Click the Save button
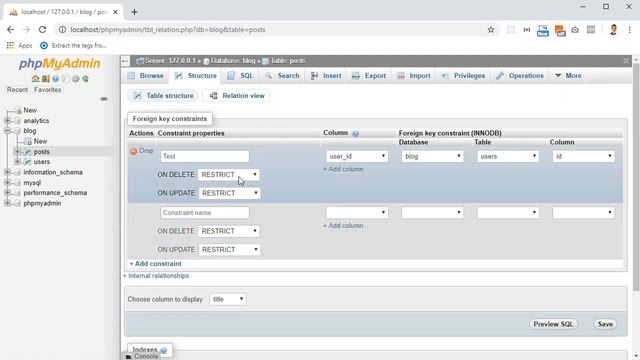 [605, 324]
